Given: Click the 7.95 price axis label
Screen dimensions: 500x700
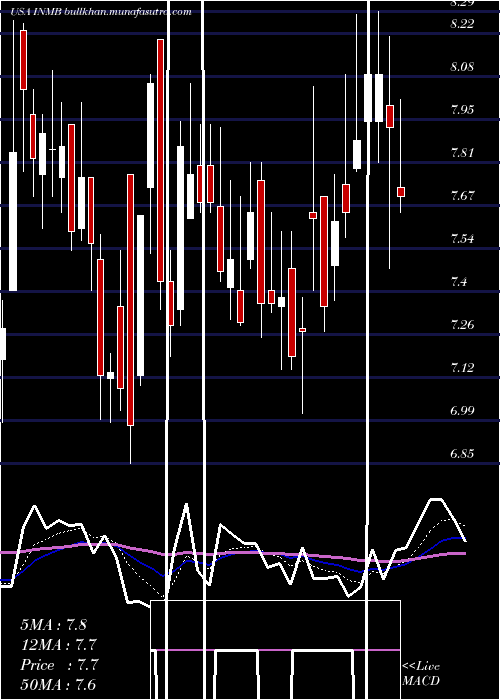Looking at the screenshot, I should [462, 110].
